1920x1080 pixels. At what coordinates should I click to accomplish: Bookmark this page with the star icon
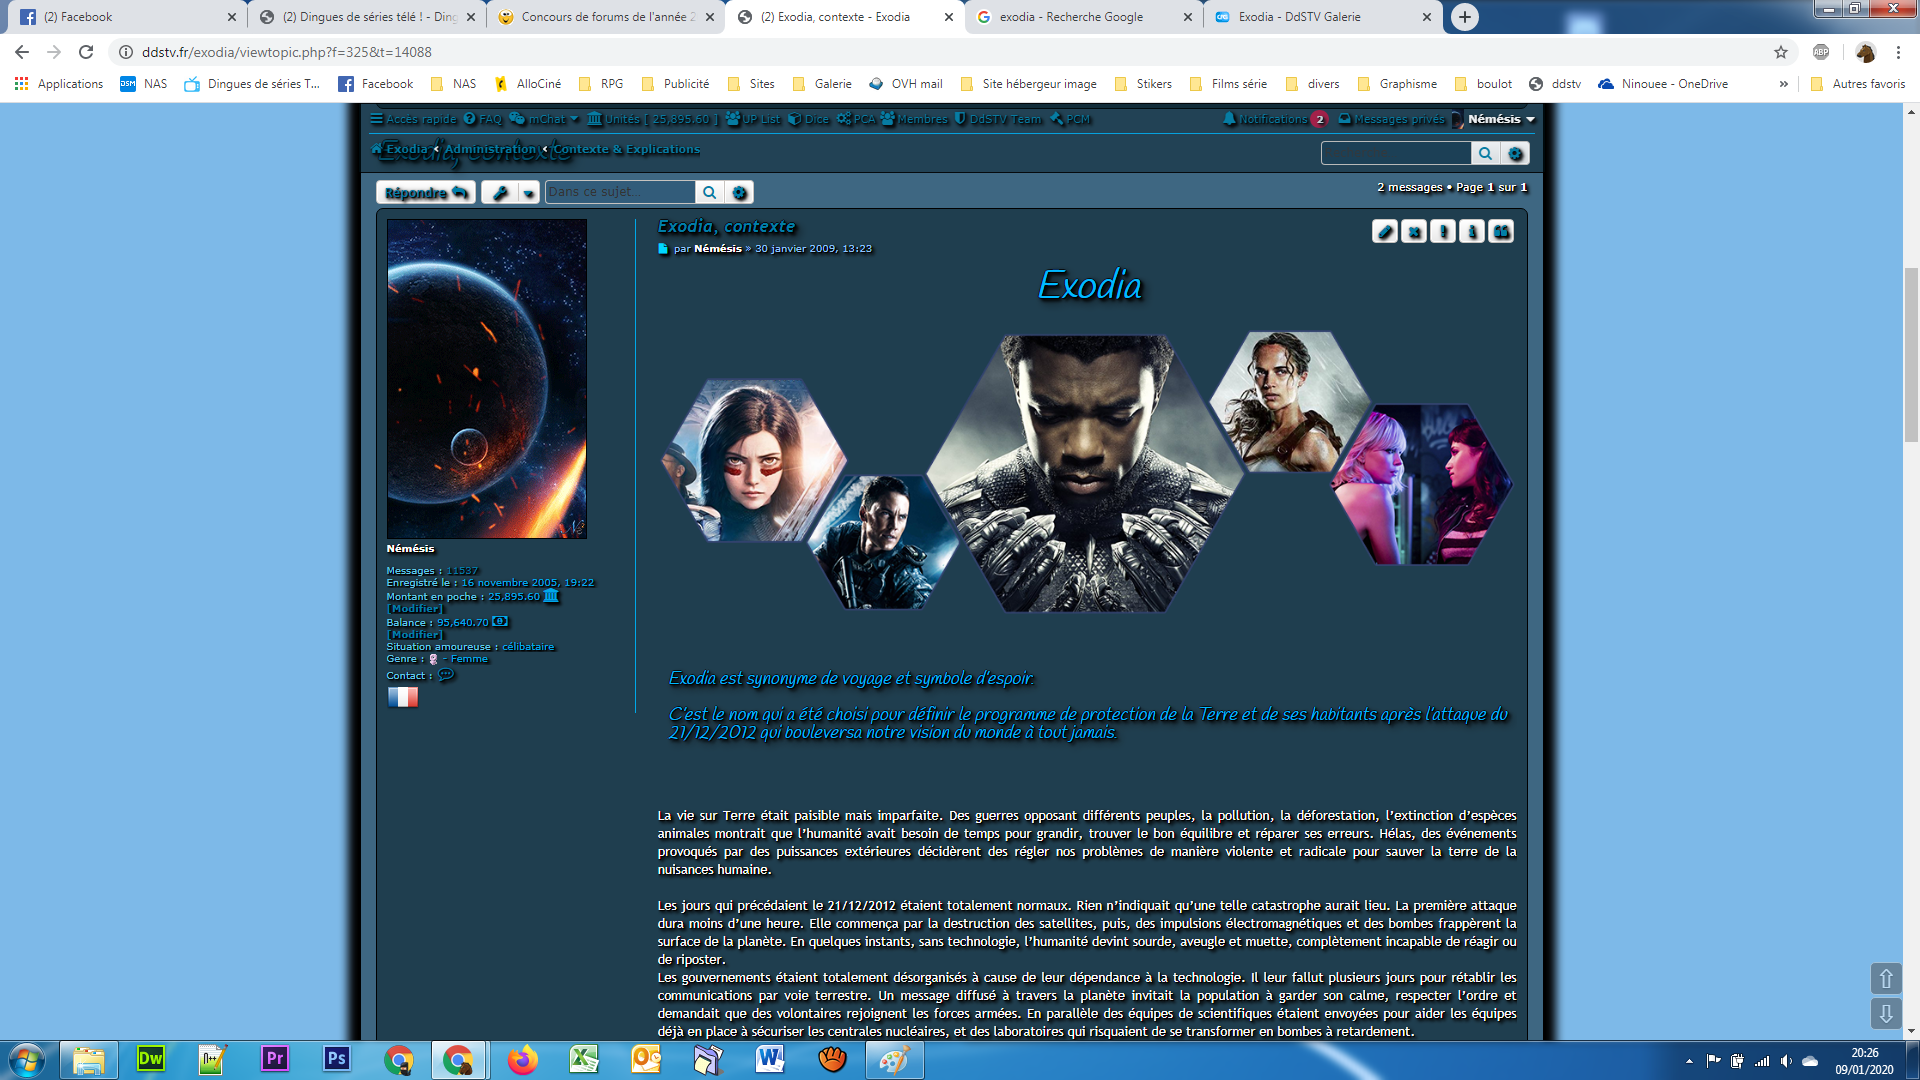click(x=1781, y=52)
